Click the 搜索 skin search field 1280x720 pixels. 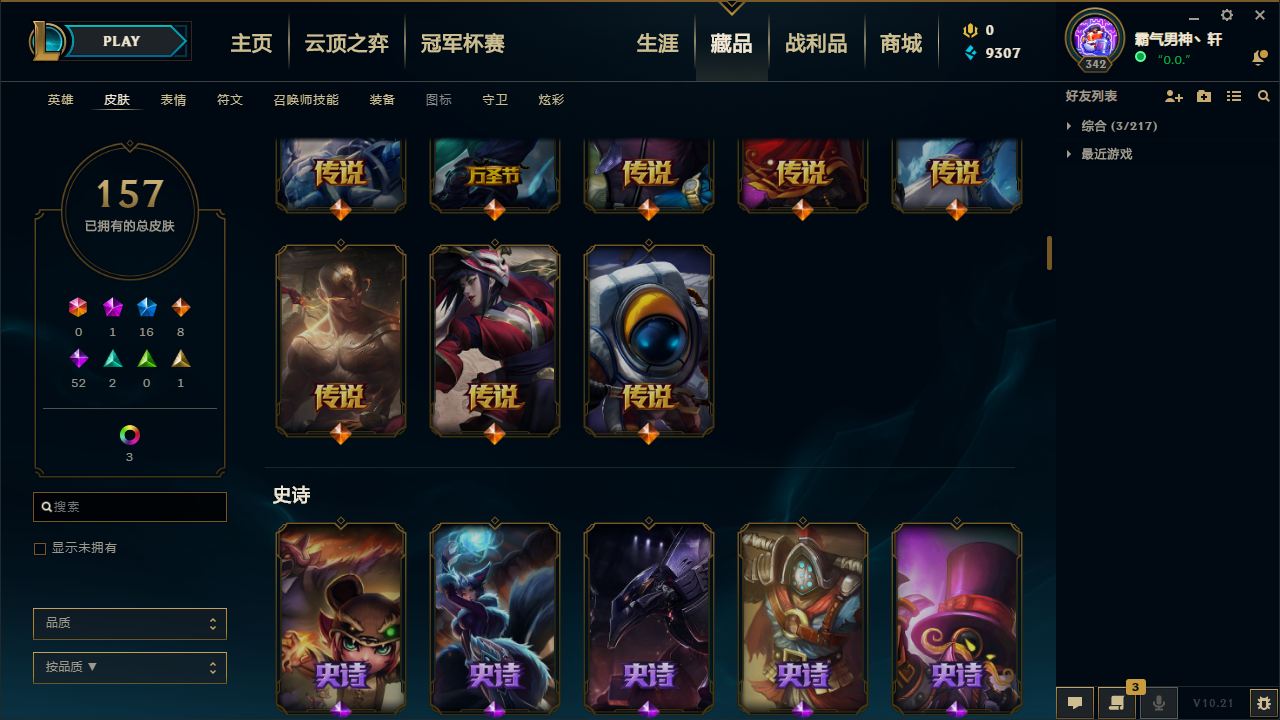click(130, 507)
